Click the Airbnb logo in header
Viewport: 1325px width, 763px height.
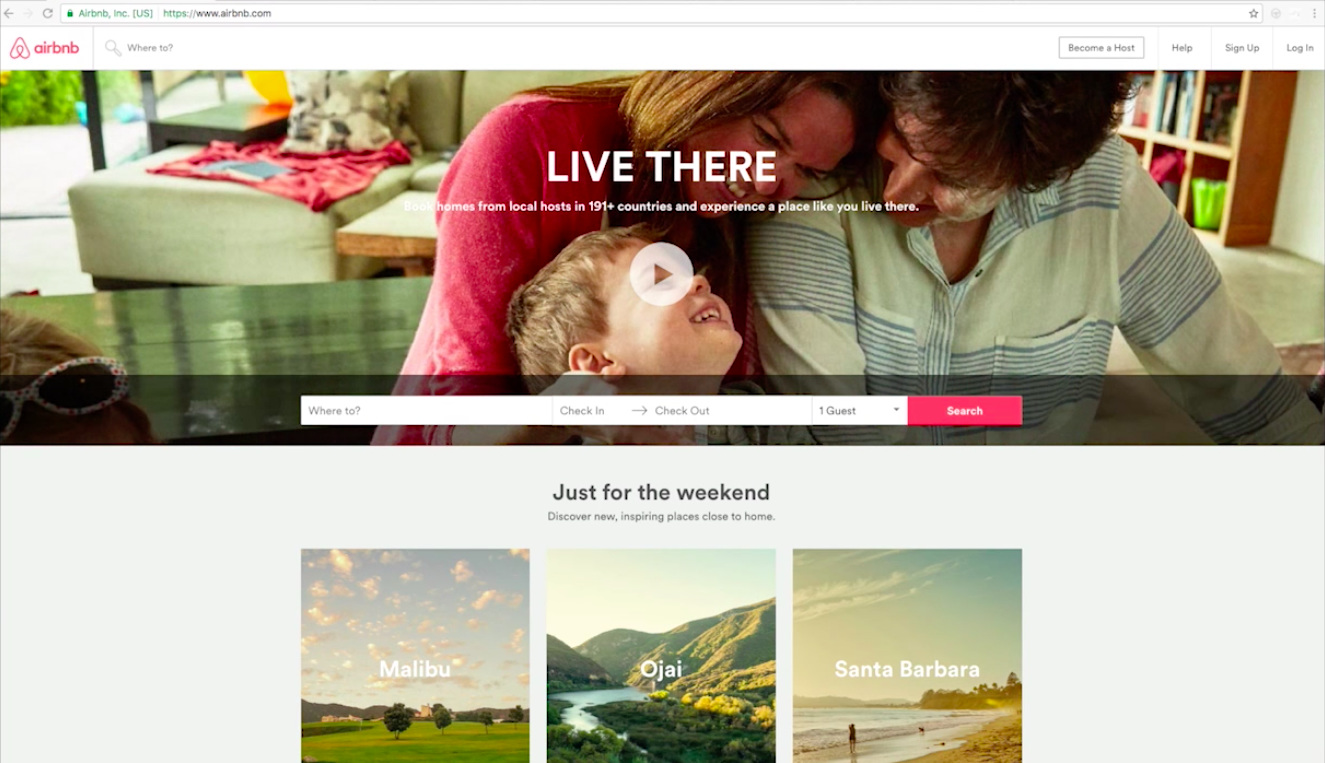pyautogui.click(x=45, y=48)
